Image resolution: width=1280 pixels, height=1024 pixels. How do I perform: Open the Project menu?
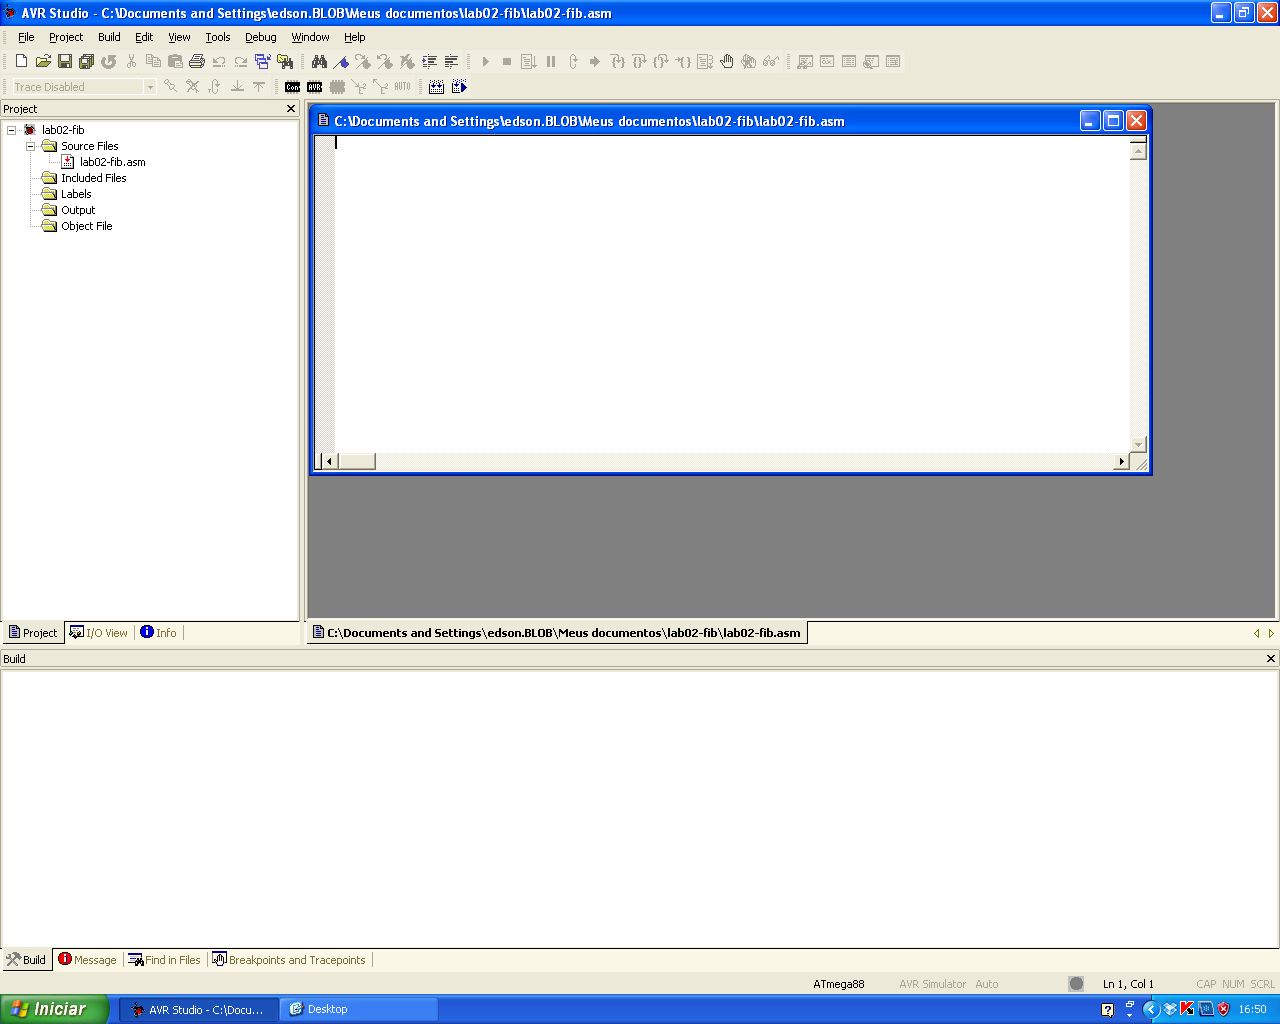pyautogui.click(x=66, y=37)
